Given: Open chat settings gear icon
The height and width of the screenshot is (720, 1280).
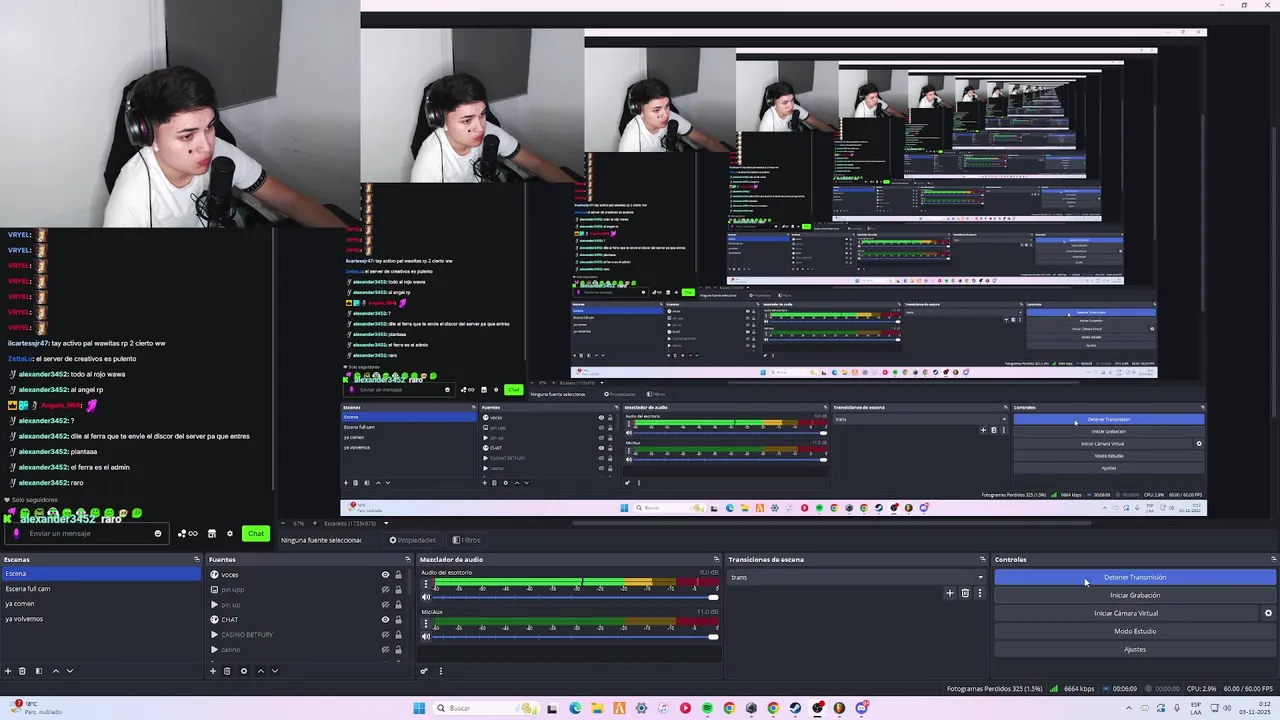Looking at the screenshot, I should coord(229,533).
